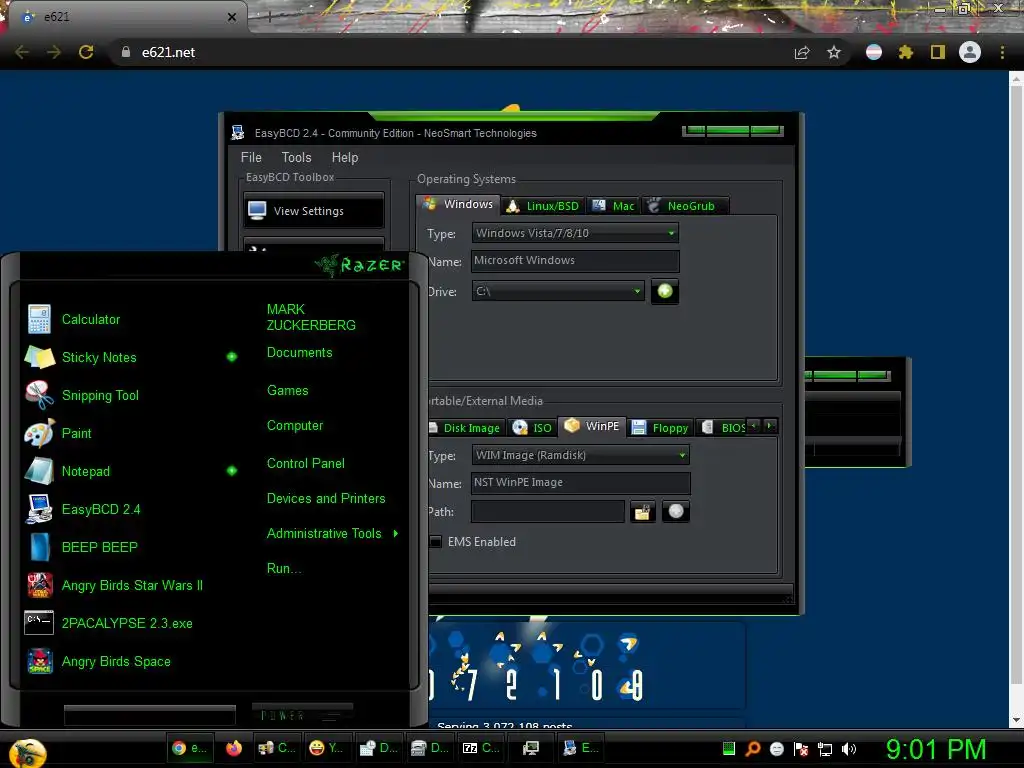Open the Snipping Tool shortcut
The image size is (1024, 768).
pos(100,395)
